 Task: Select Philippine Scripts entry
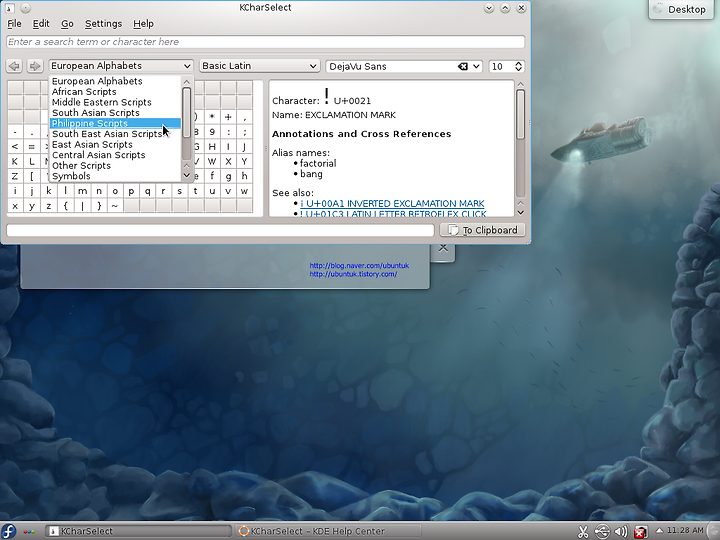[x=115, y=124]
